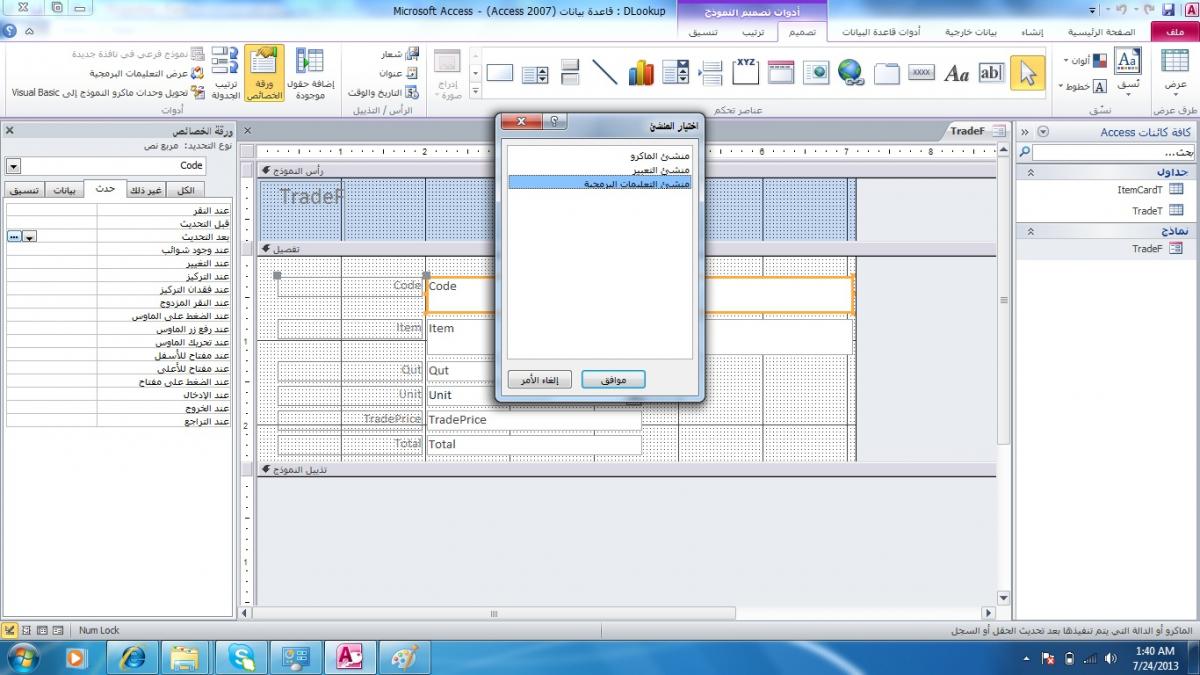Click the Add Existing Fields button

(311, 73)
